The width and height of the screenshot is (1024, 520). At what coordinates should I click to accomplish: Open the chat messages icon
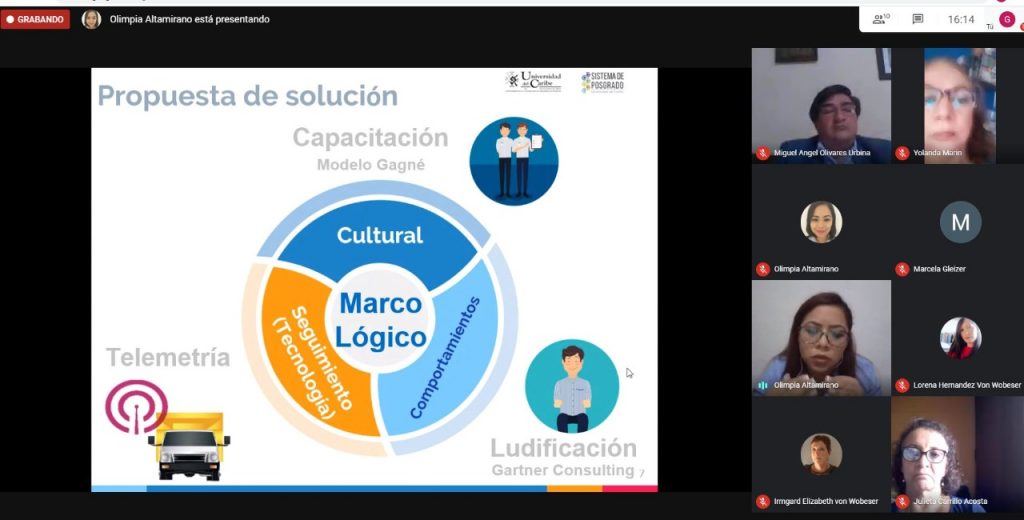click(917, 19)
